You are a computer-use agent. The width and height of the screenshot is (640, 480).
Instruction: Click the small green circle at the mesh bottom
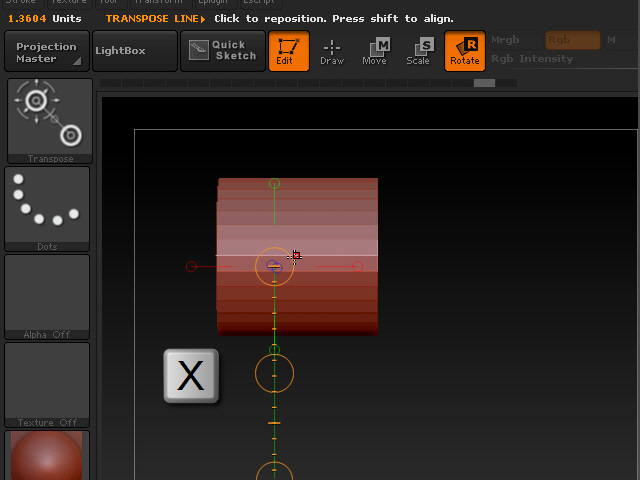pos(275,350)
